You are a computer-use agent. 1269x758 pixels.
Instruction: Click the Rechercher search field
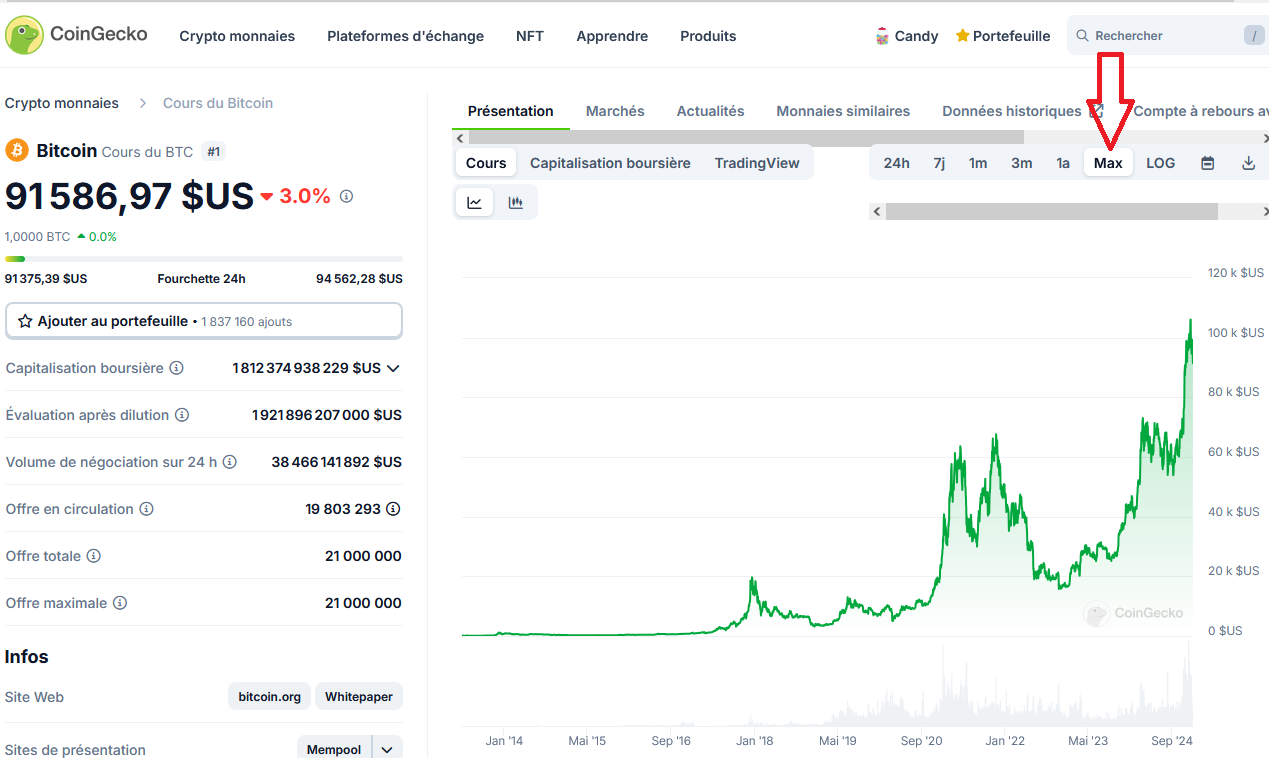(x=1160, y=36)
